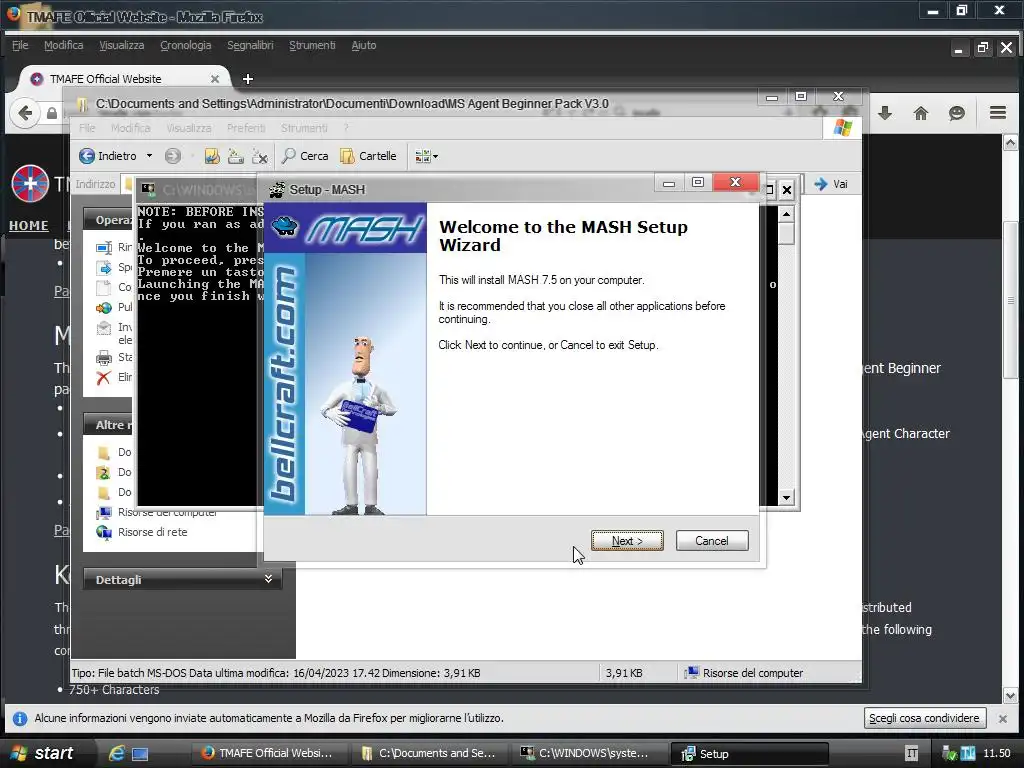Cancel the MASH Setup wizard
Viewport: 1024px width, 768px height.
coord(712,541)
